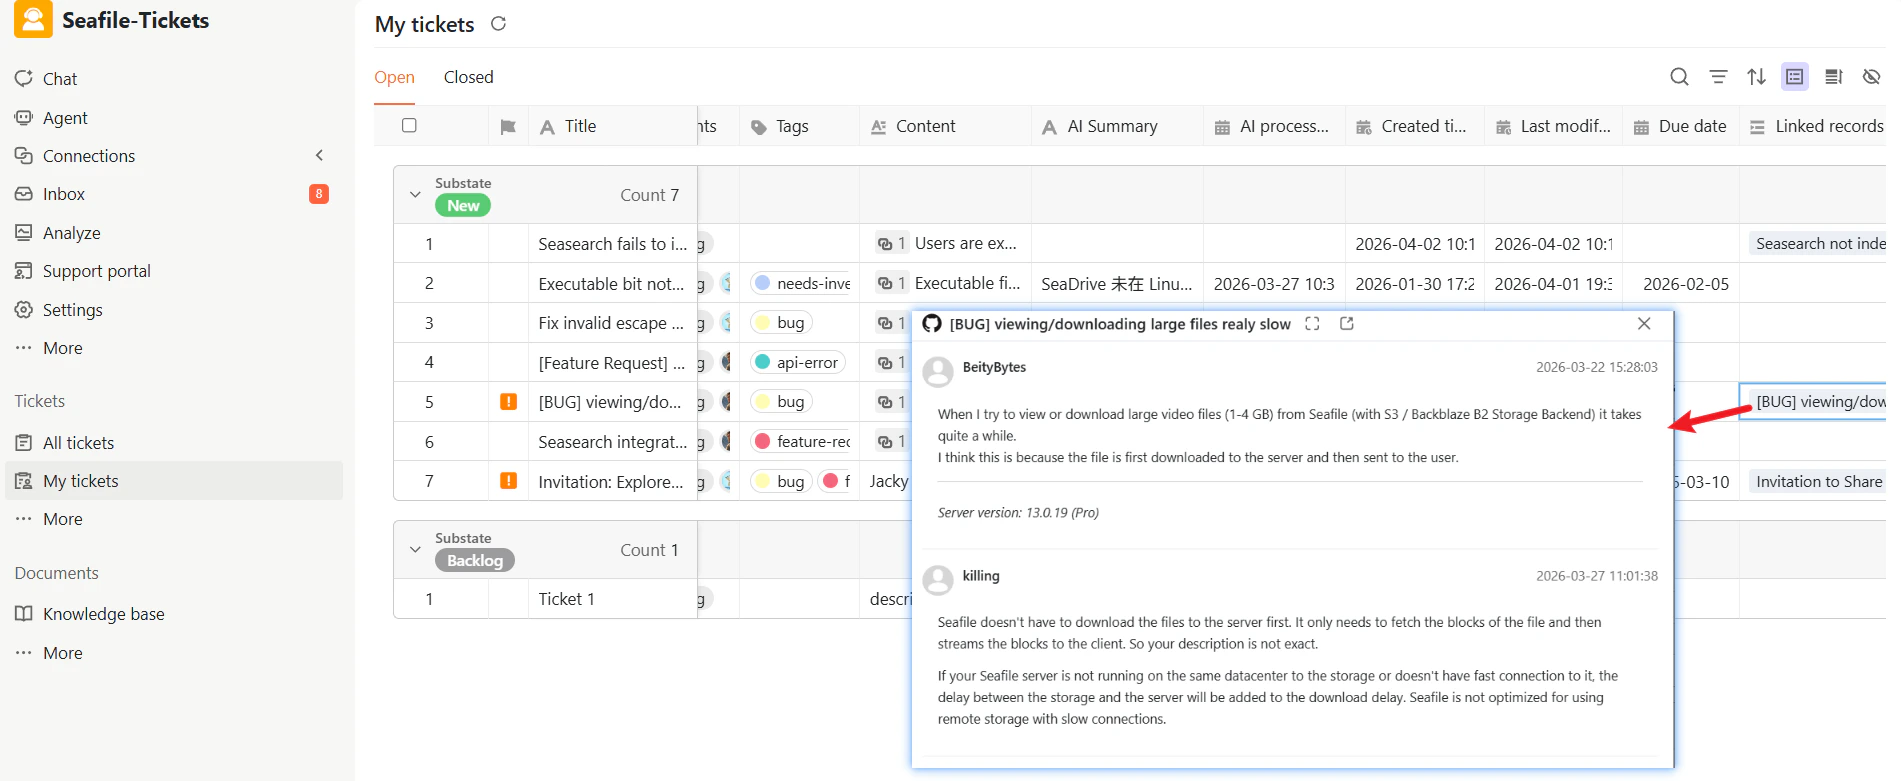1901x781 pixels.
Task: Switch to the Open tab
Action: tap(394, 77)
